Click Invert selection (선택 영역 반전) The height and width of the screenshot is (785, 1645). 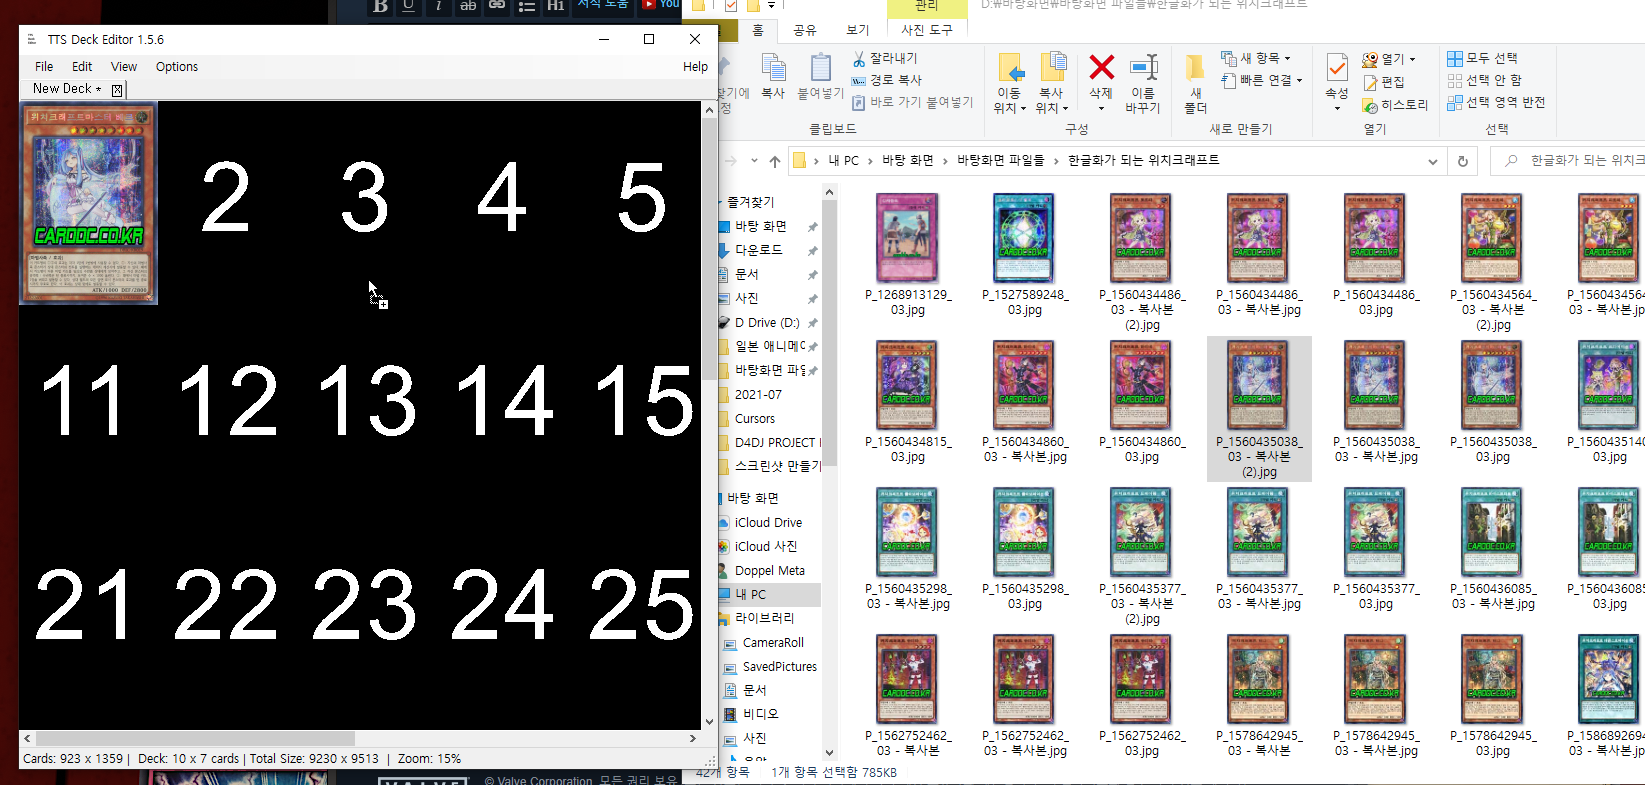coord(1496,102)
